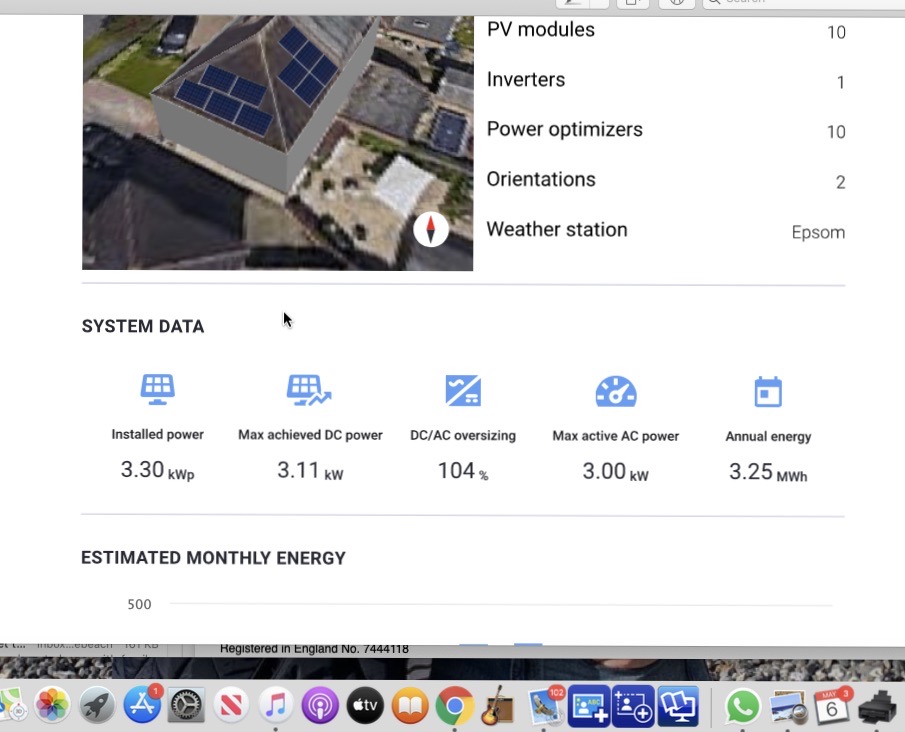Viewport: 905px width, 732px height.
Task: Click the DC/AC oversizing label
Action: pyautogui.click(x=463, y=436)
